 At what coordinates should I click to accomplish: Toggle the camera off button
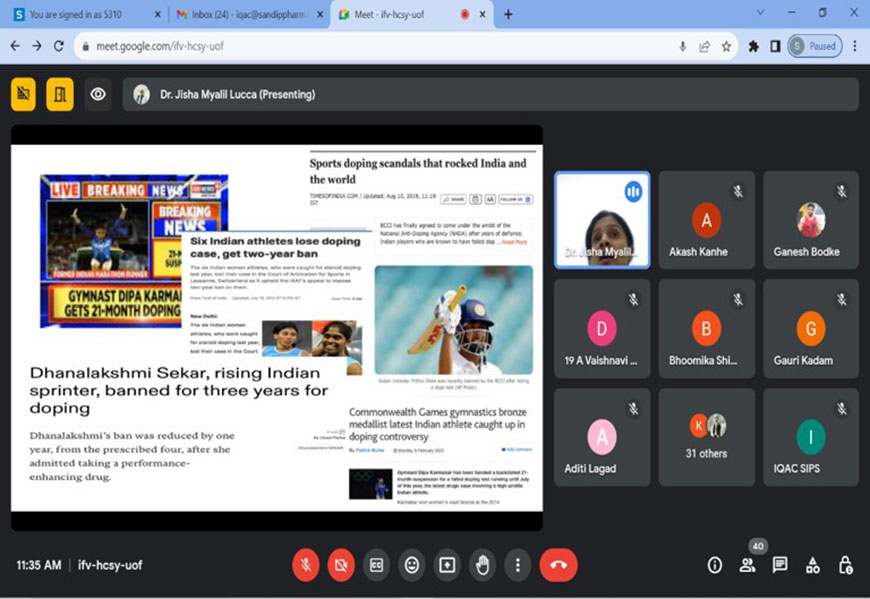coord(341,565)
